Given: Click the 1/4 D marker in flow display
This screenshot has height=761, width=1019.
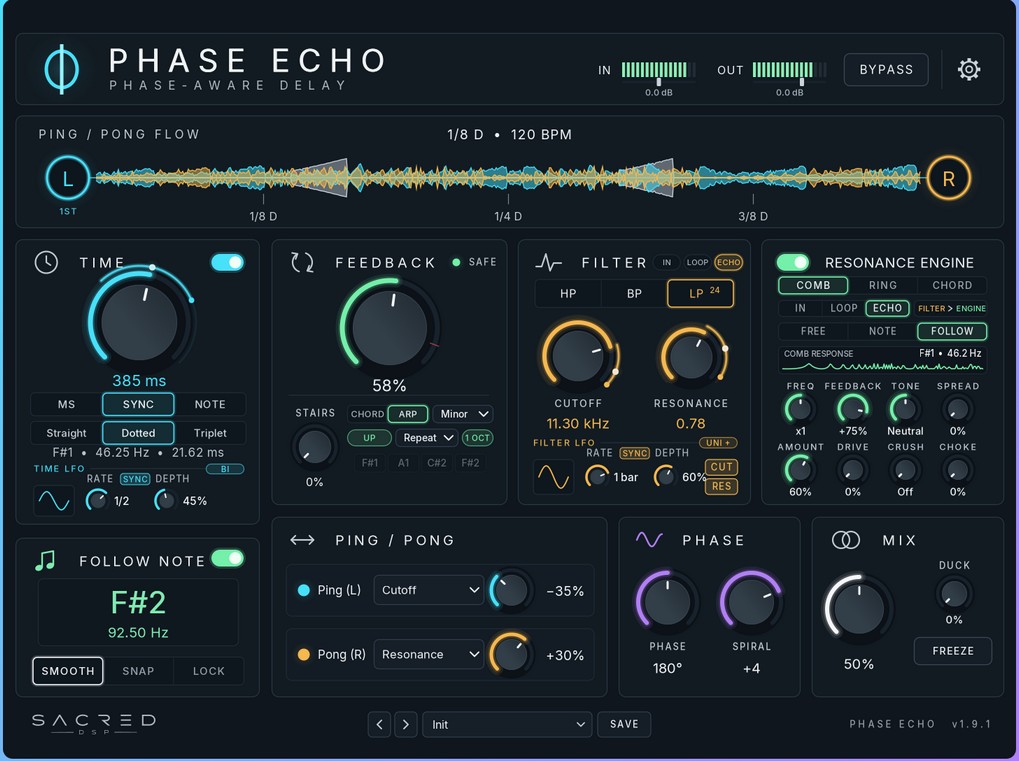Looking at the screenshot, I should point(508,216).
